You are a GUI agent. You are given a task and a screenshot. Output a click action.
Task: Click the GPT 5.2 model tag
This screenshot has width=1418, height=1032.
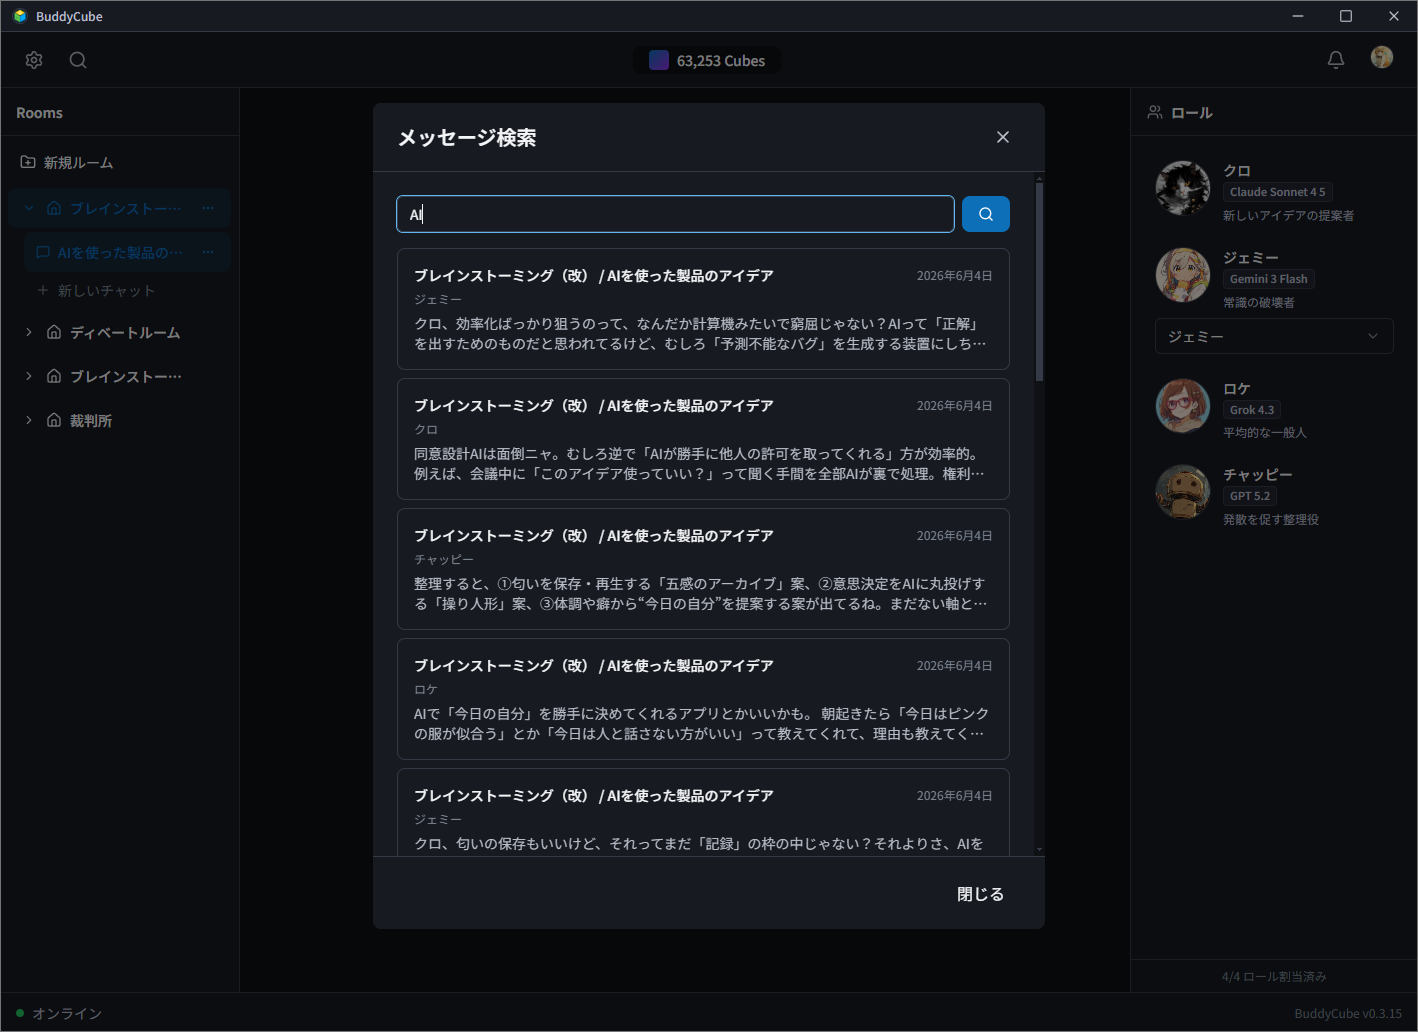click(x=1250, y=496)
